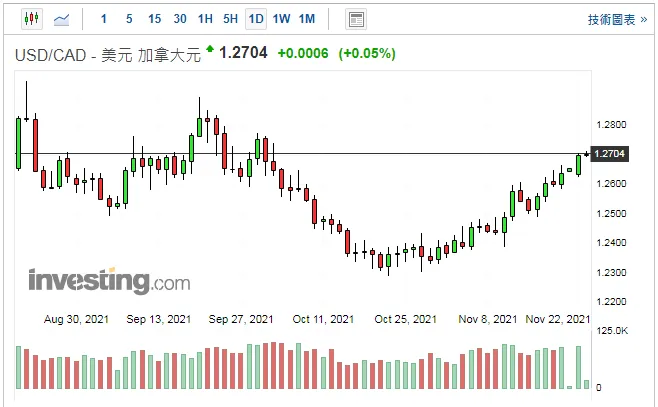Image resolution: width=658 pixels, height=407 pixels.
Task: Choose the 1H timeframe
Action: tap(205, 19)
